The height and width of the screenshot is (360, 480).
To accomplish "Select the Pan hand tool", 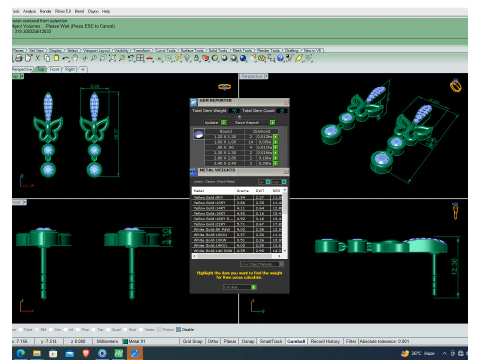I will 75,58.
